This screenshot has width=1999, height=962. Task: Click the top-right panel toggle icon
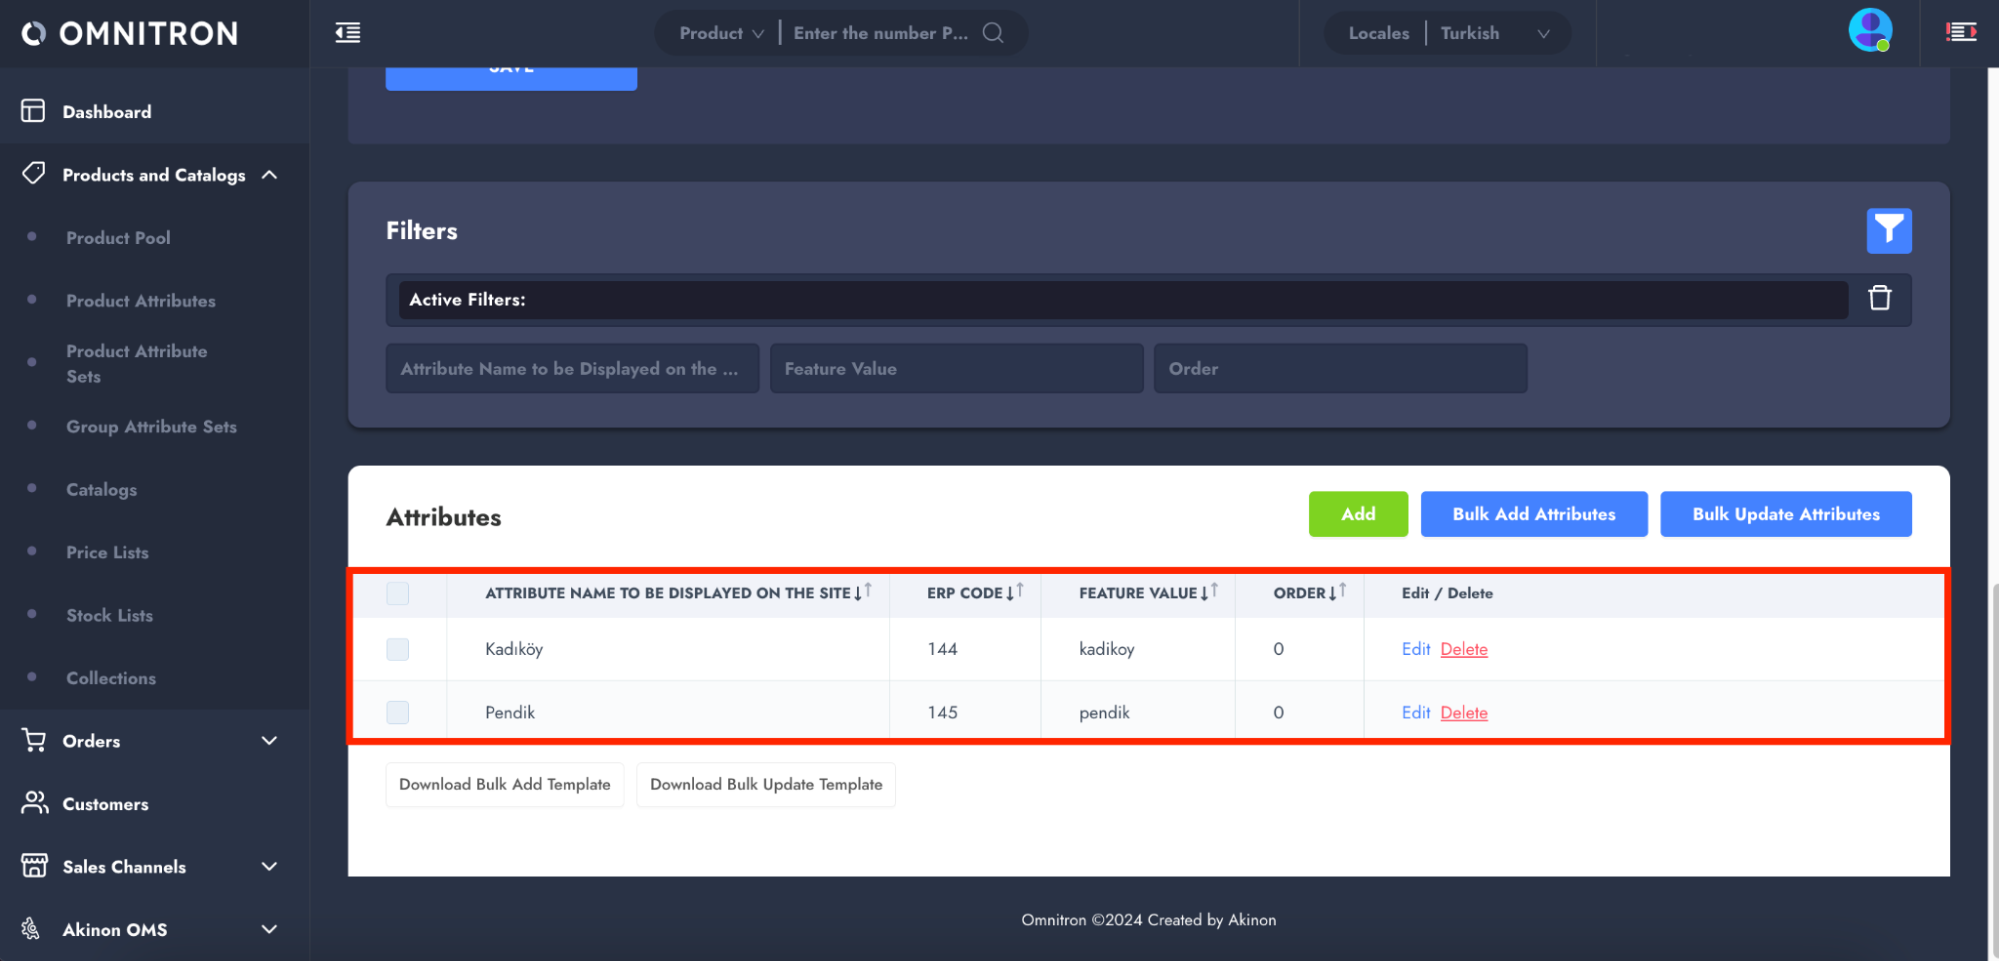1960,33
